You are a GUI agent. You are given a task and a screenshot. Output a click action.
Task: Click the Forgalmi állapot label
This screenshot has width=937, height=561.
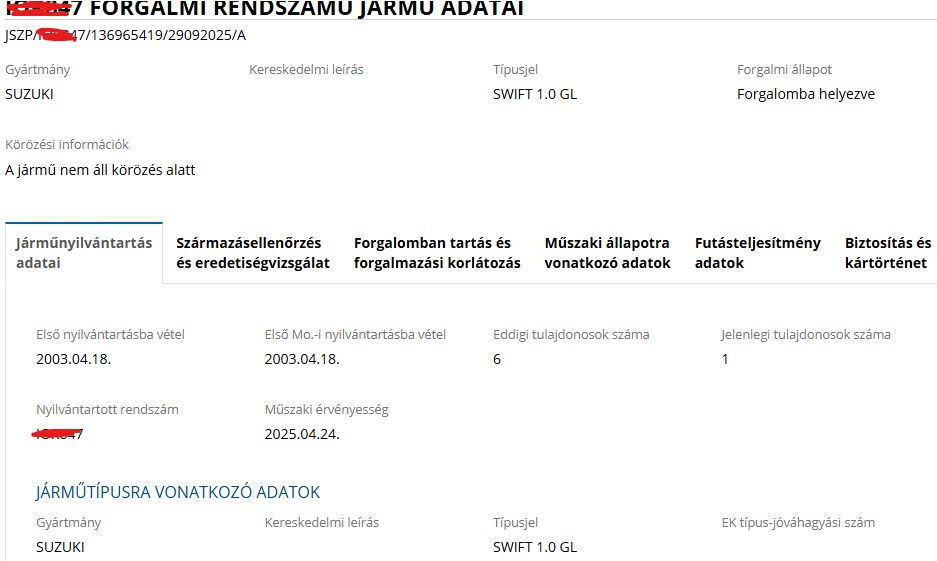[784, 69]
